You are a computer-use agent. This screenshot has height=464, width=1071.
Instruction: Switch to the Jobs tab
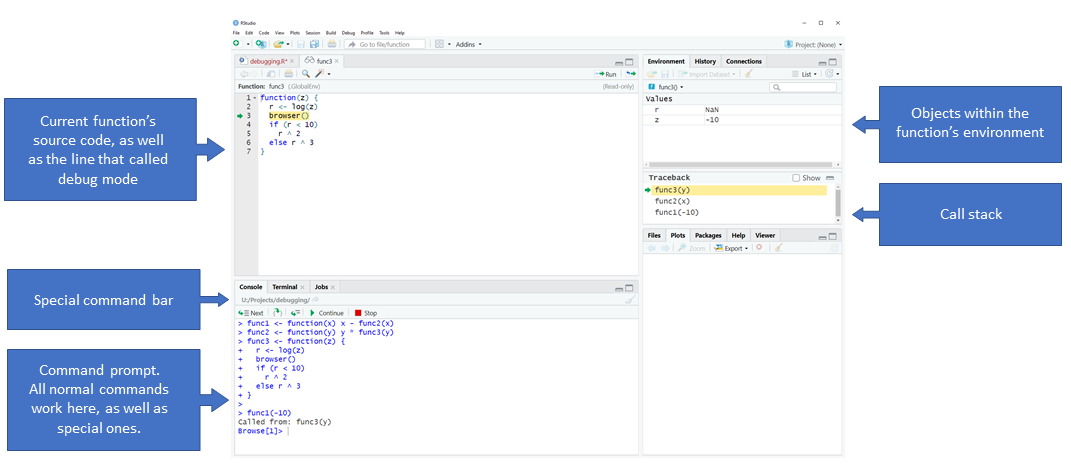321,287
